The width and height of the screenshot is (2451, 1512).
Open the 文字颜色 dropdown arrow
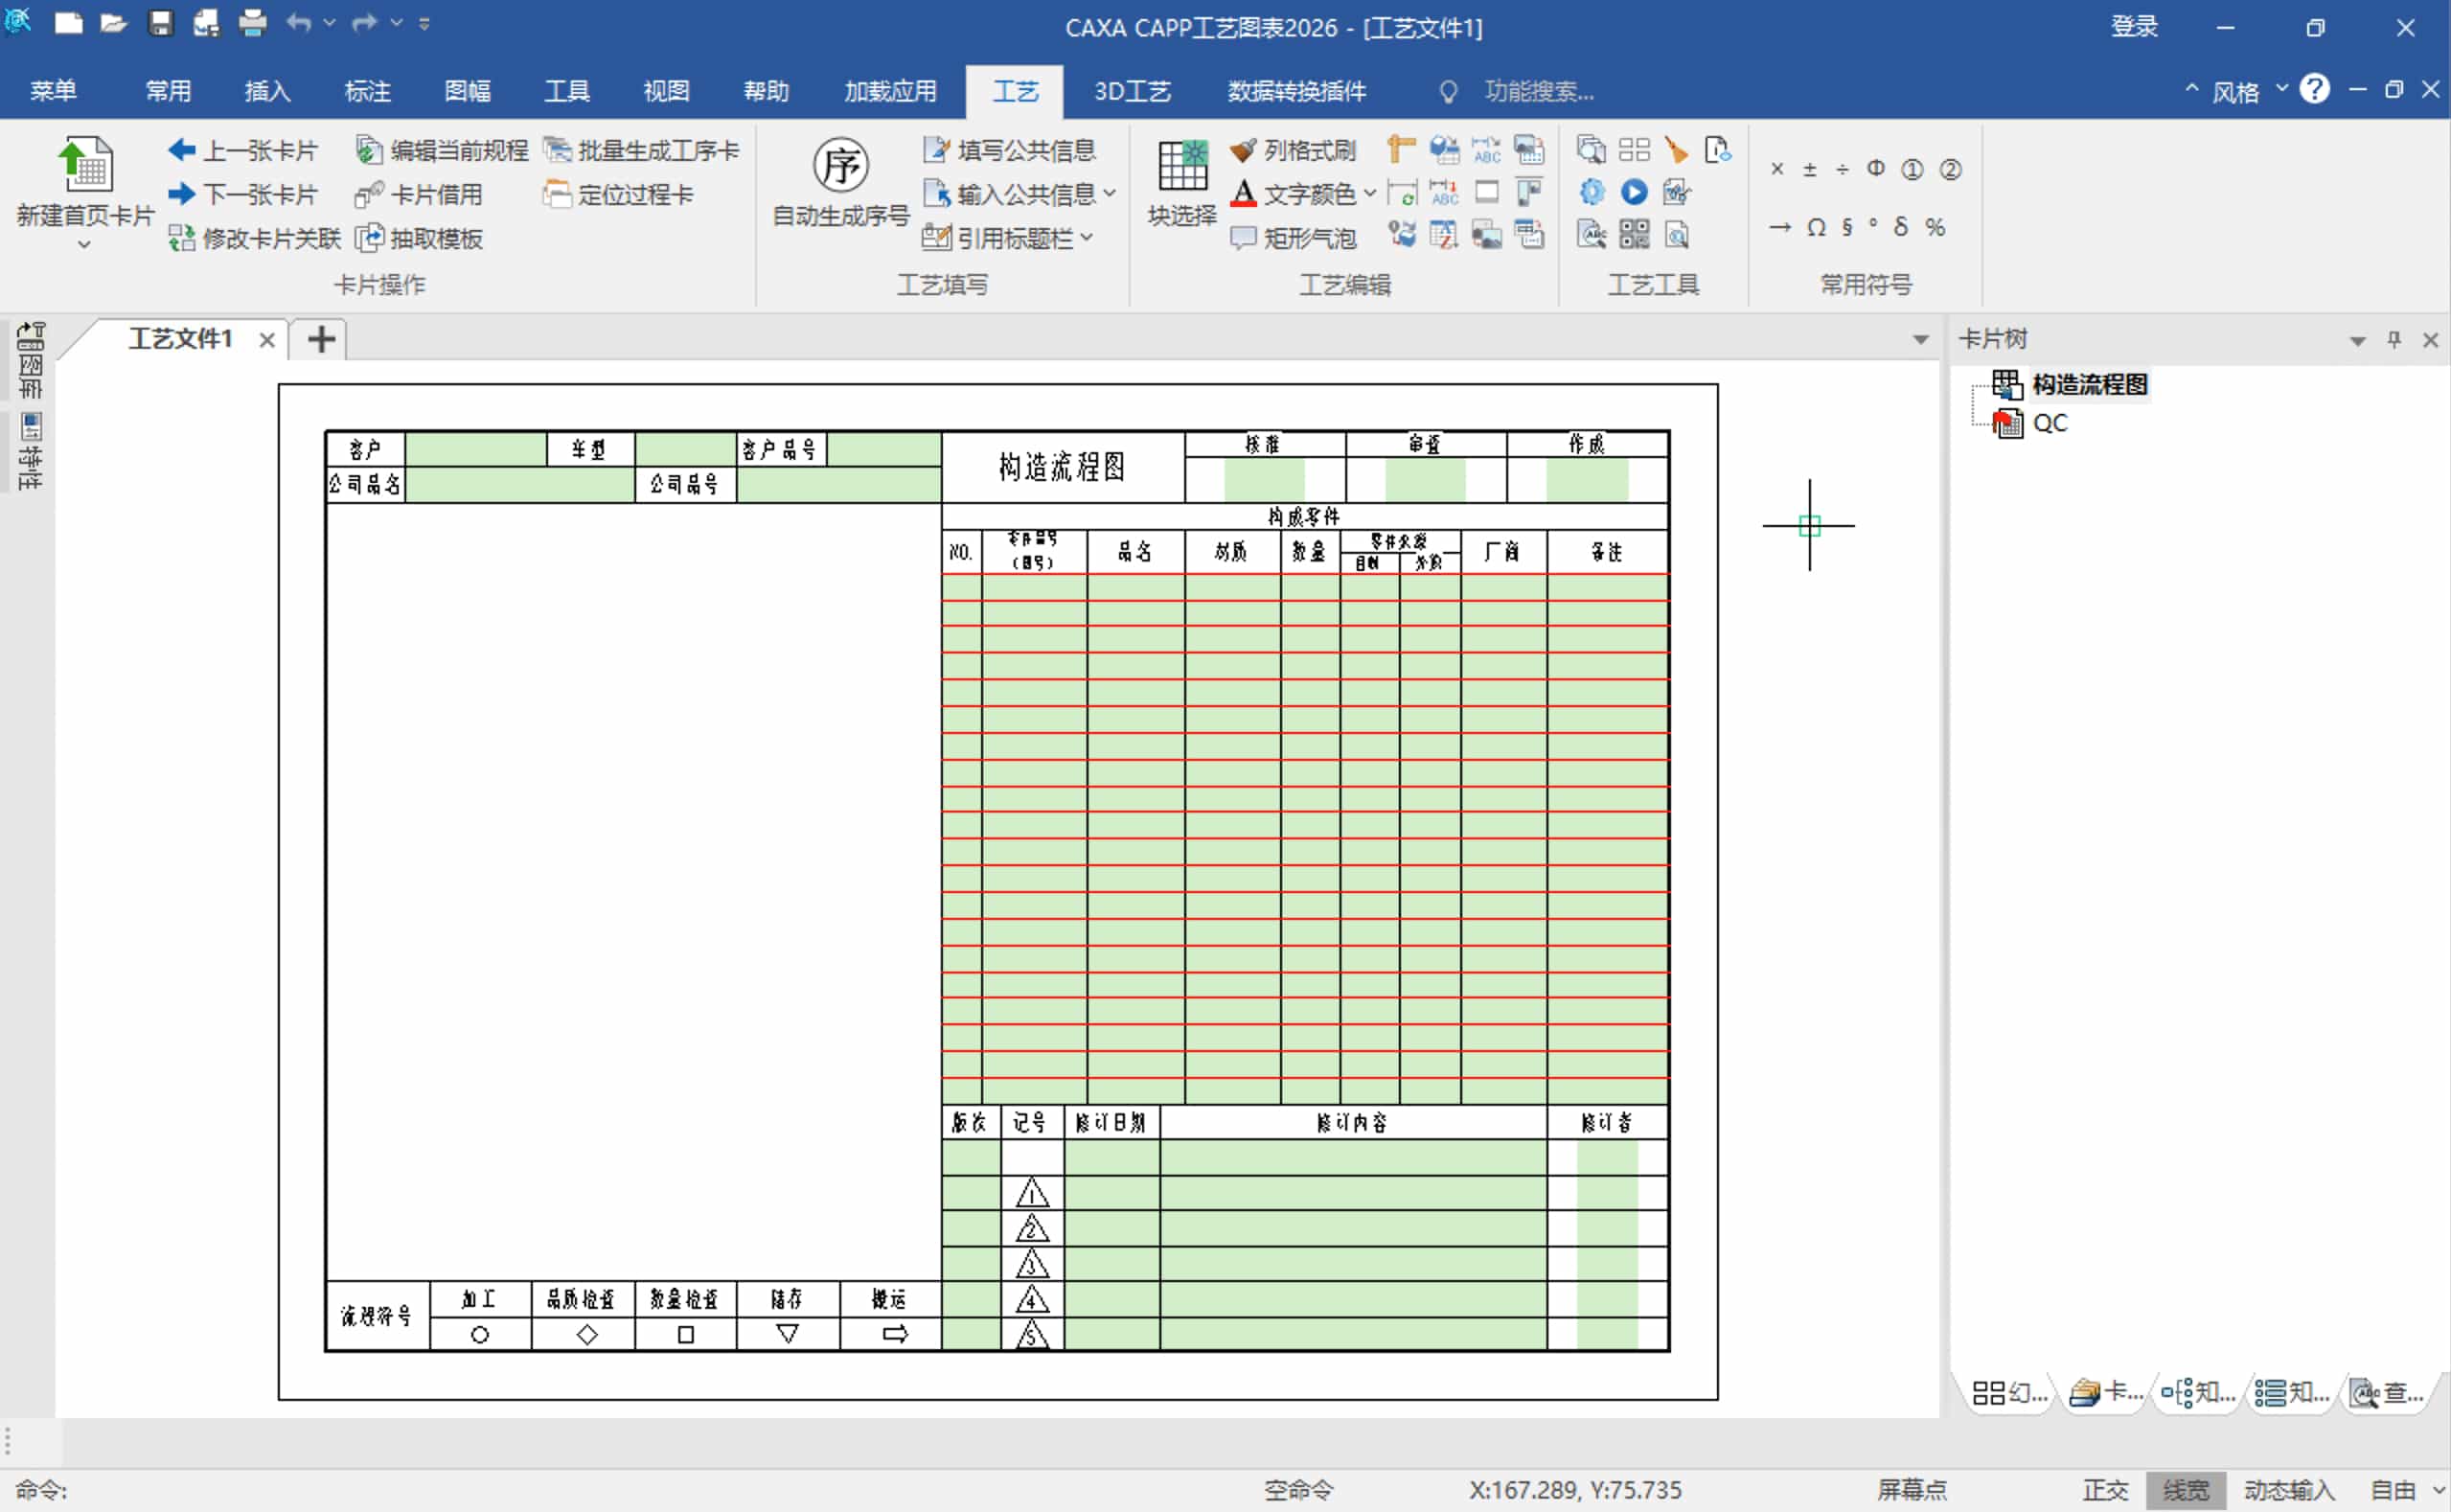pos(1370,194)
